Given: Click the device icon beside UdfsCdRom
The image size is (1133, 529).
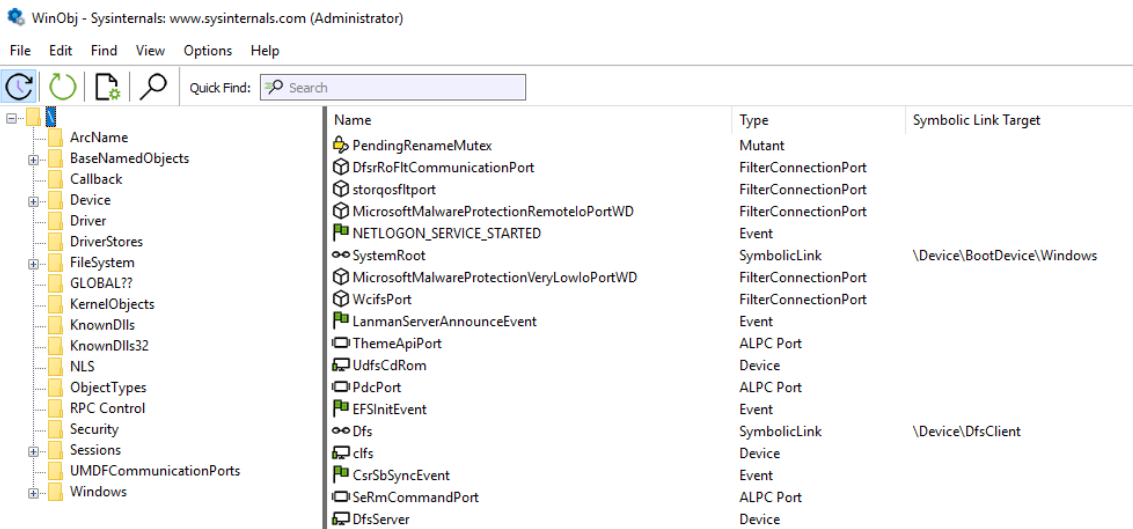Looking at the screenshot, I should pyautogui.click(x=340, y=366).
